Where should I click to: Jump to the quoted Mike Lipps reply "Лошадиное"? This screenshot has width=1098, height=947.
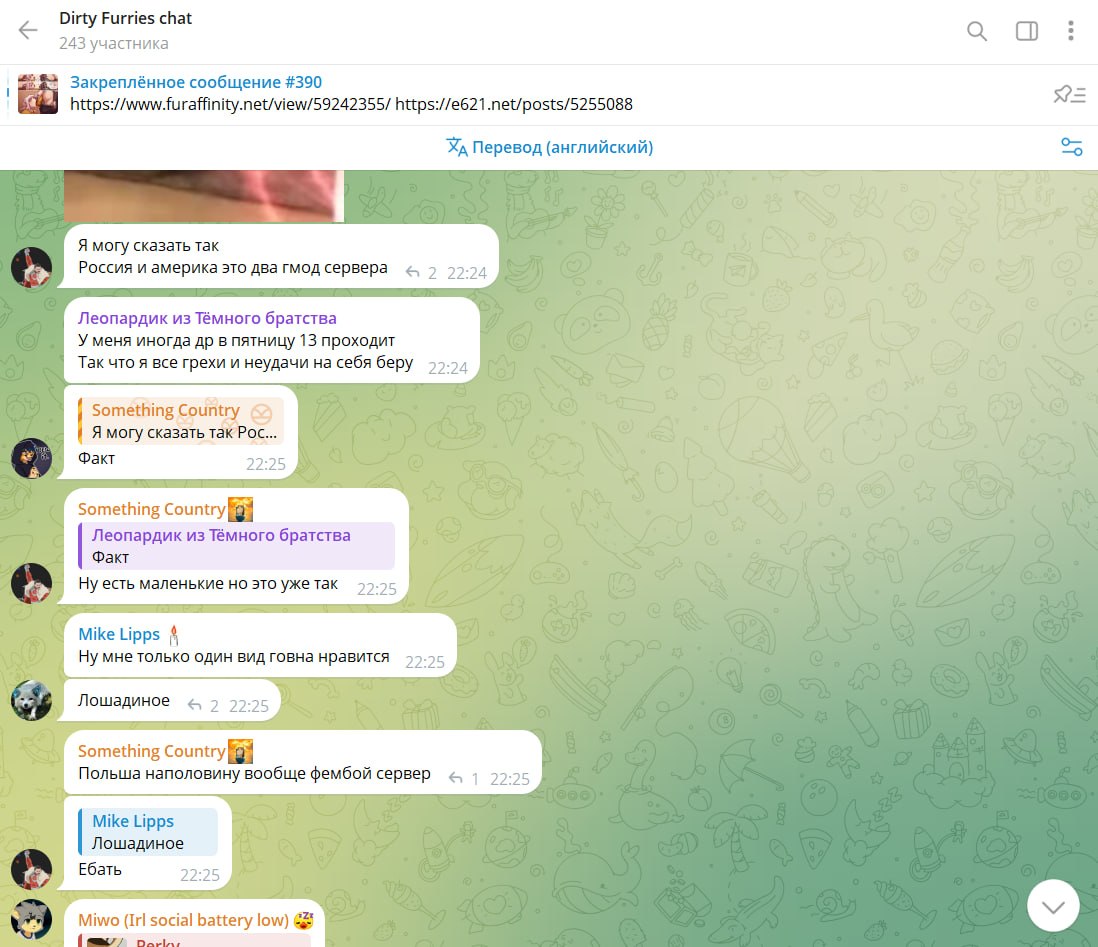(148, 831)
